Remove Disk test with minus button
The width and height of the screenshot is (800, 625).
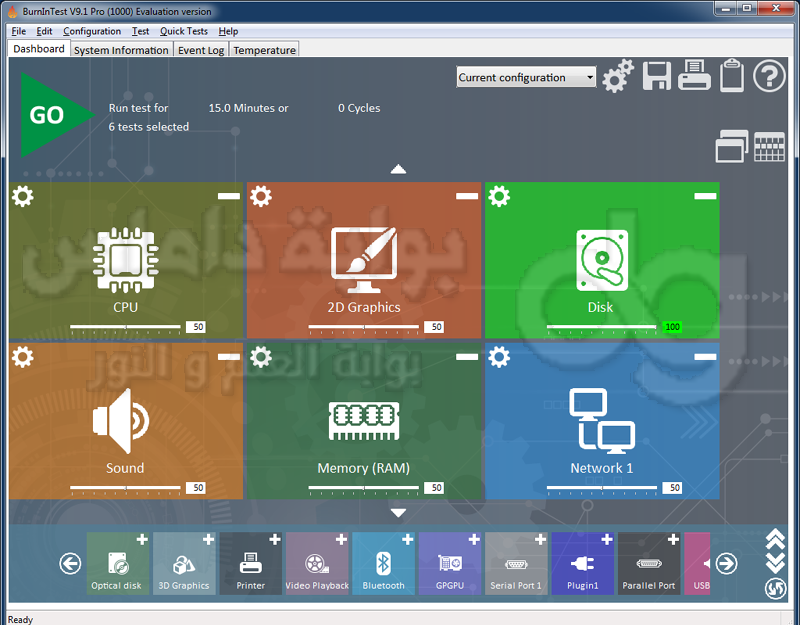click(x=705, y=196)
